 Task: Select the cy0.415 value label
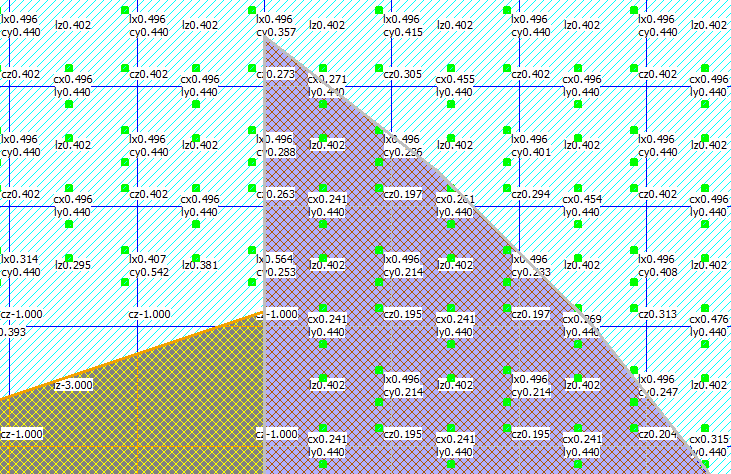(403, 33)
